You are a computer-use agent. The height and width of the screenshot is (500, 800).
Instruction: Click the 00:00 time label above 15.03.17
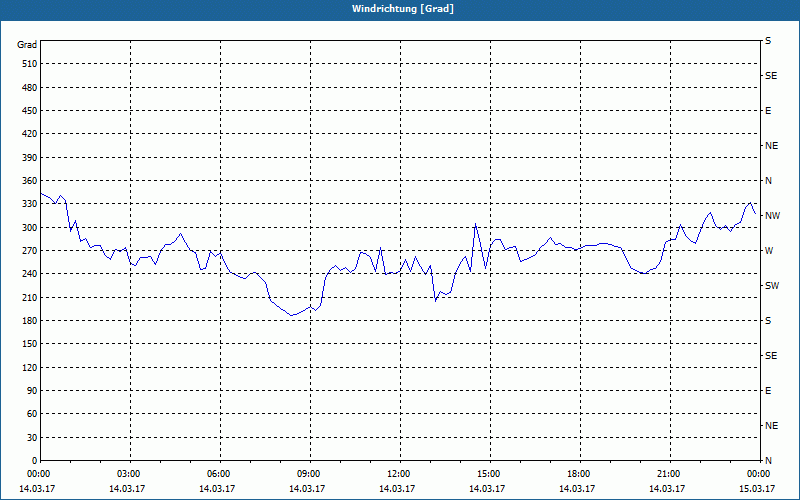click(758, 474)
